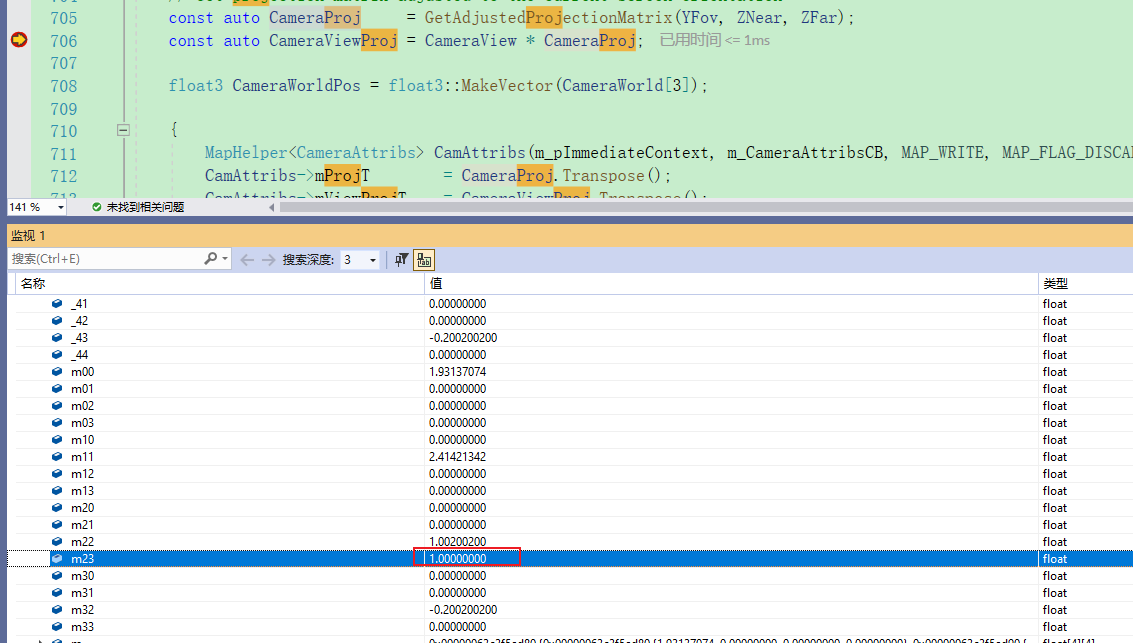Select the m00 watch row
This screenshot has height=643, width=1133.
(570, 371)
